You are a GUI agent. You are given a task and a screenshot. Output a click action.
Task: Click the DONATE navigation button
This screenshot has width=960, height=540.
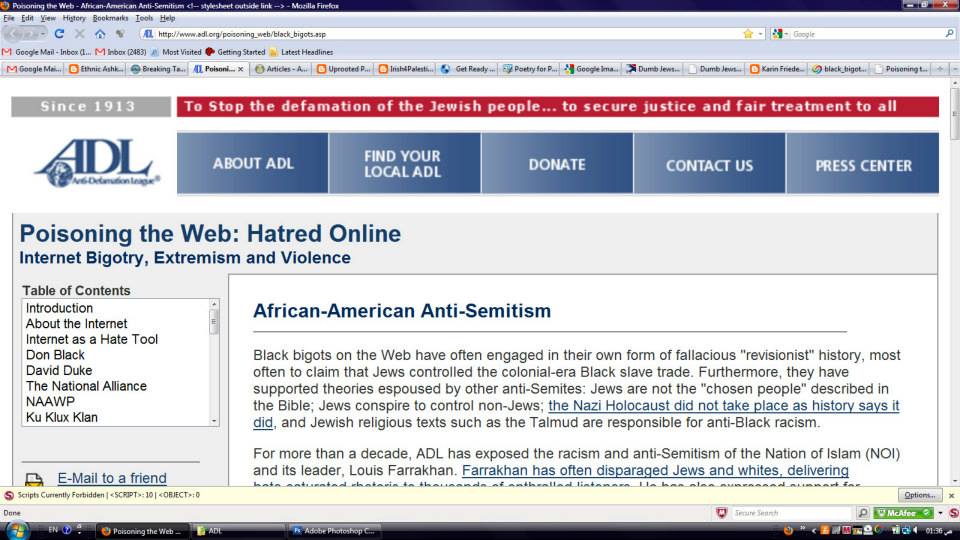[557, 164]
